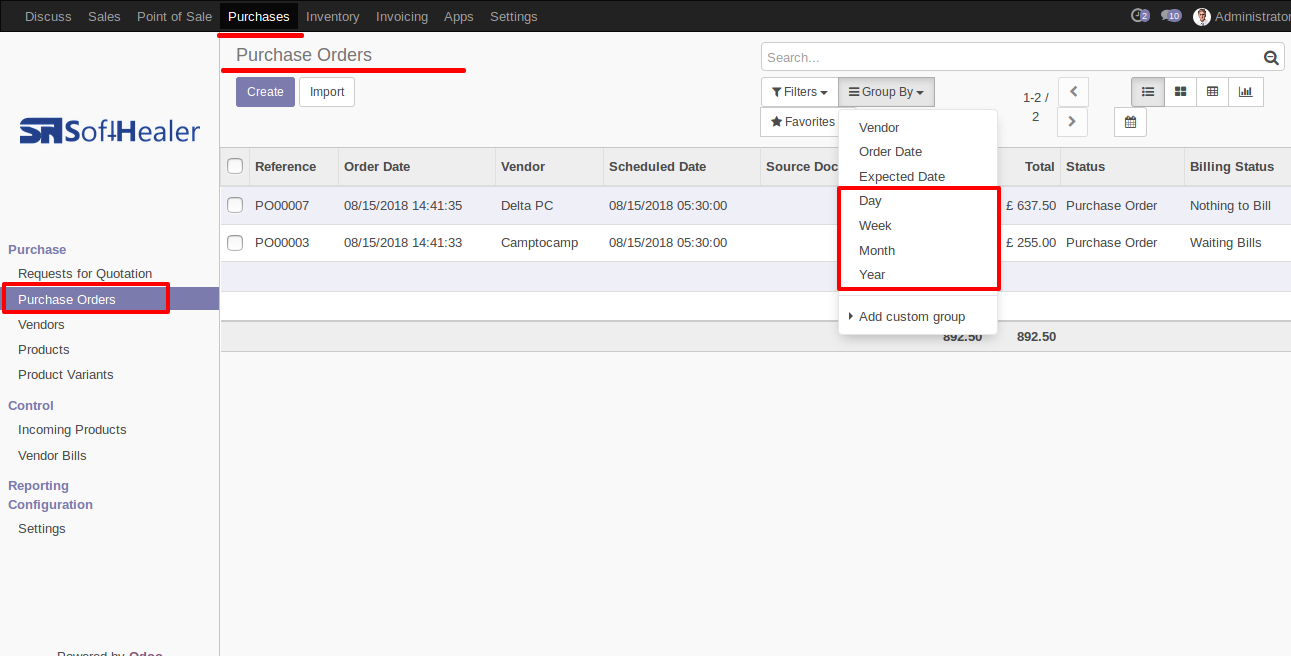
Task: Open Settings under Configuration in sidebar
Action: pyautogui.click(x=42, y=528)
